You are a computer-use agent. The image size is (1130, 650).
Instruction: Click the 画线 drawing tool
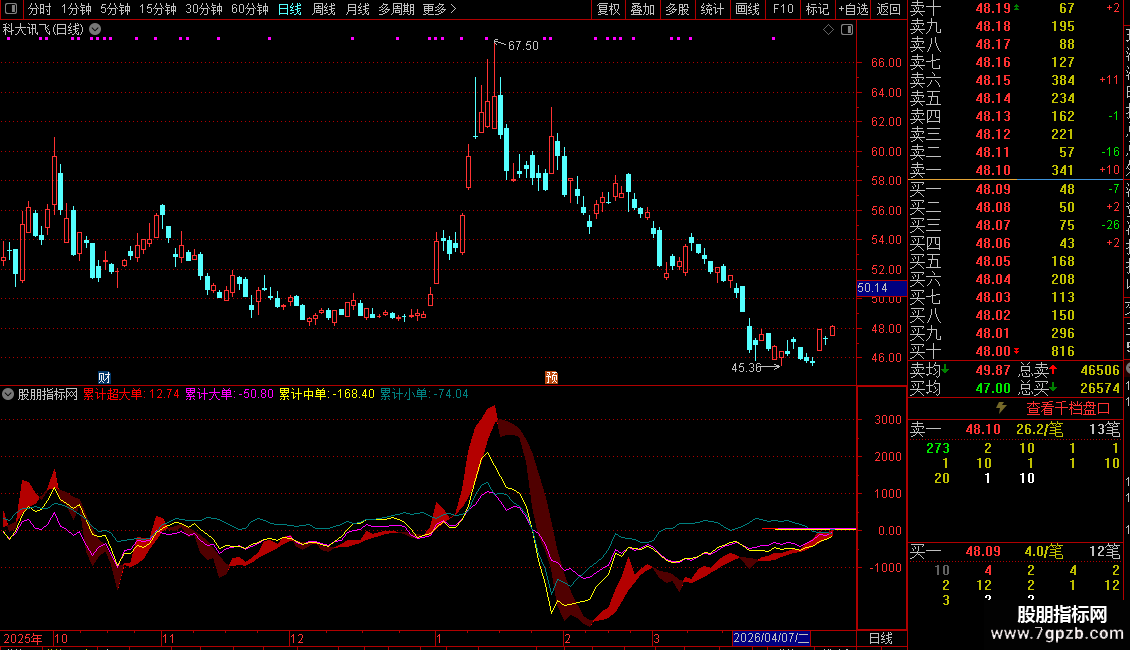click(747, 9)
